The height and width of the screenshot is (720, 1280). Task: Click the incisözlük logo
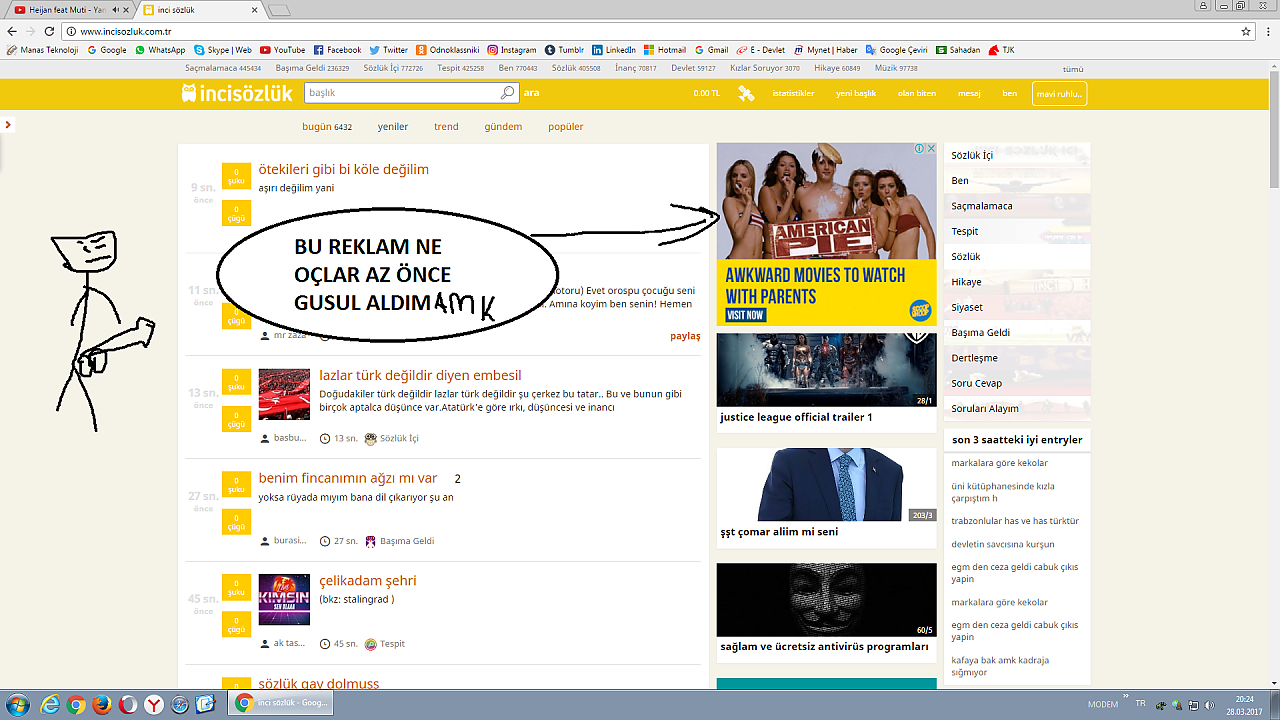237,93
